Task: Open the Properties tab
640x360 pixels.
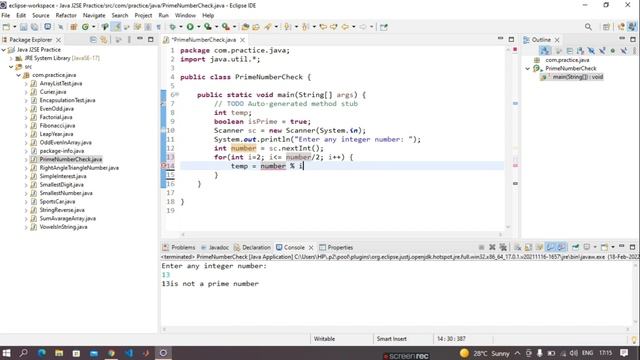Action: pyautogui.click(x=336, y=247)
